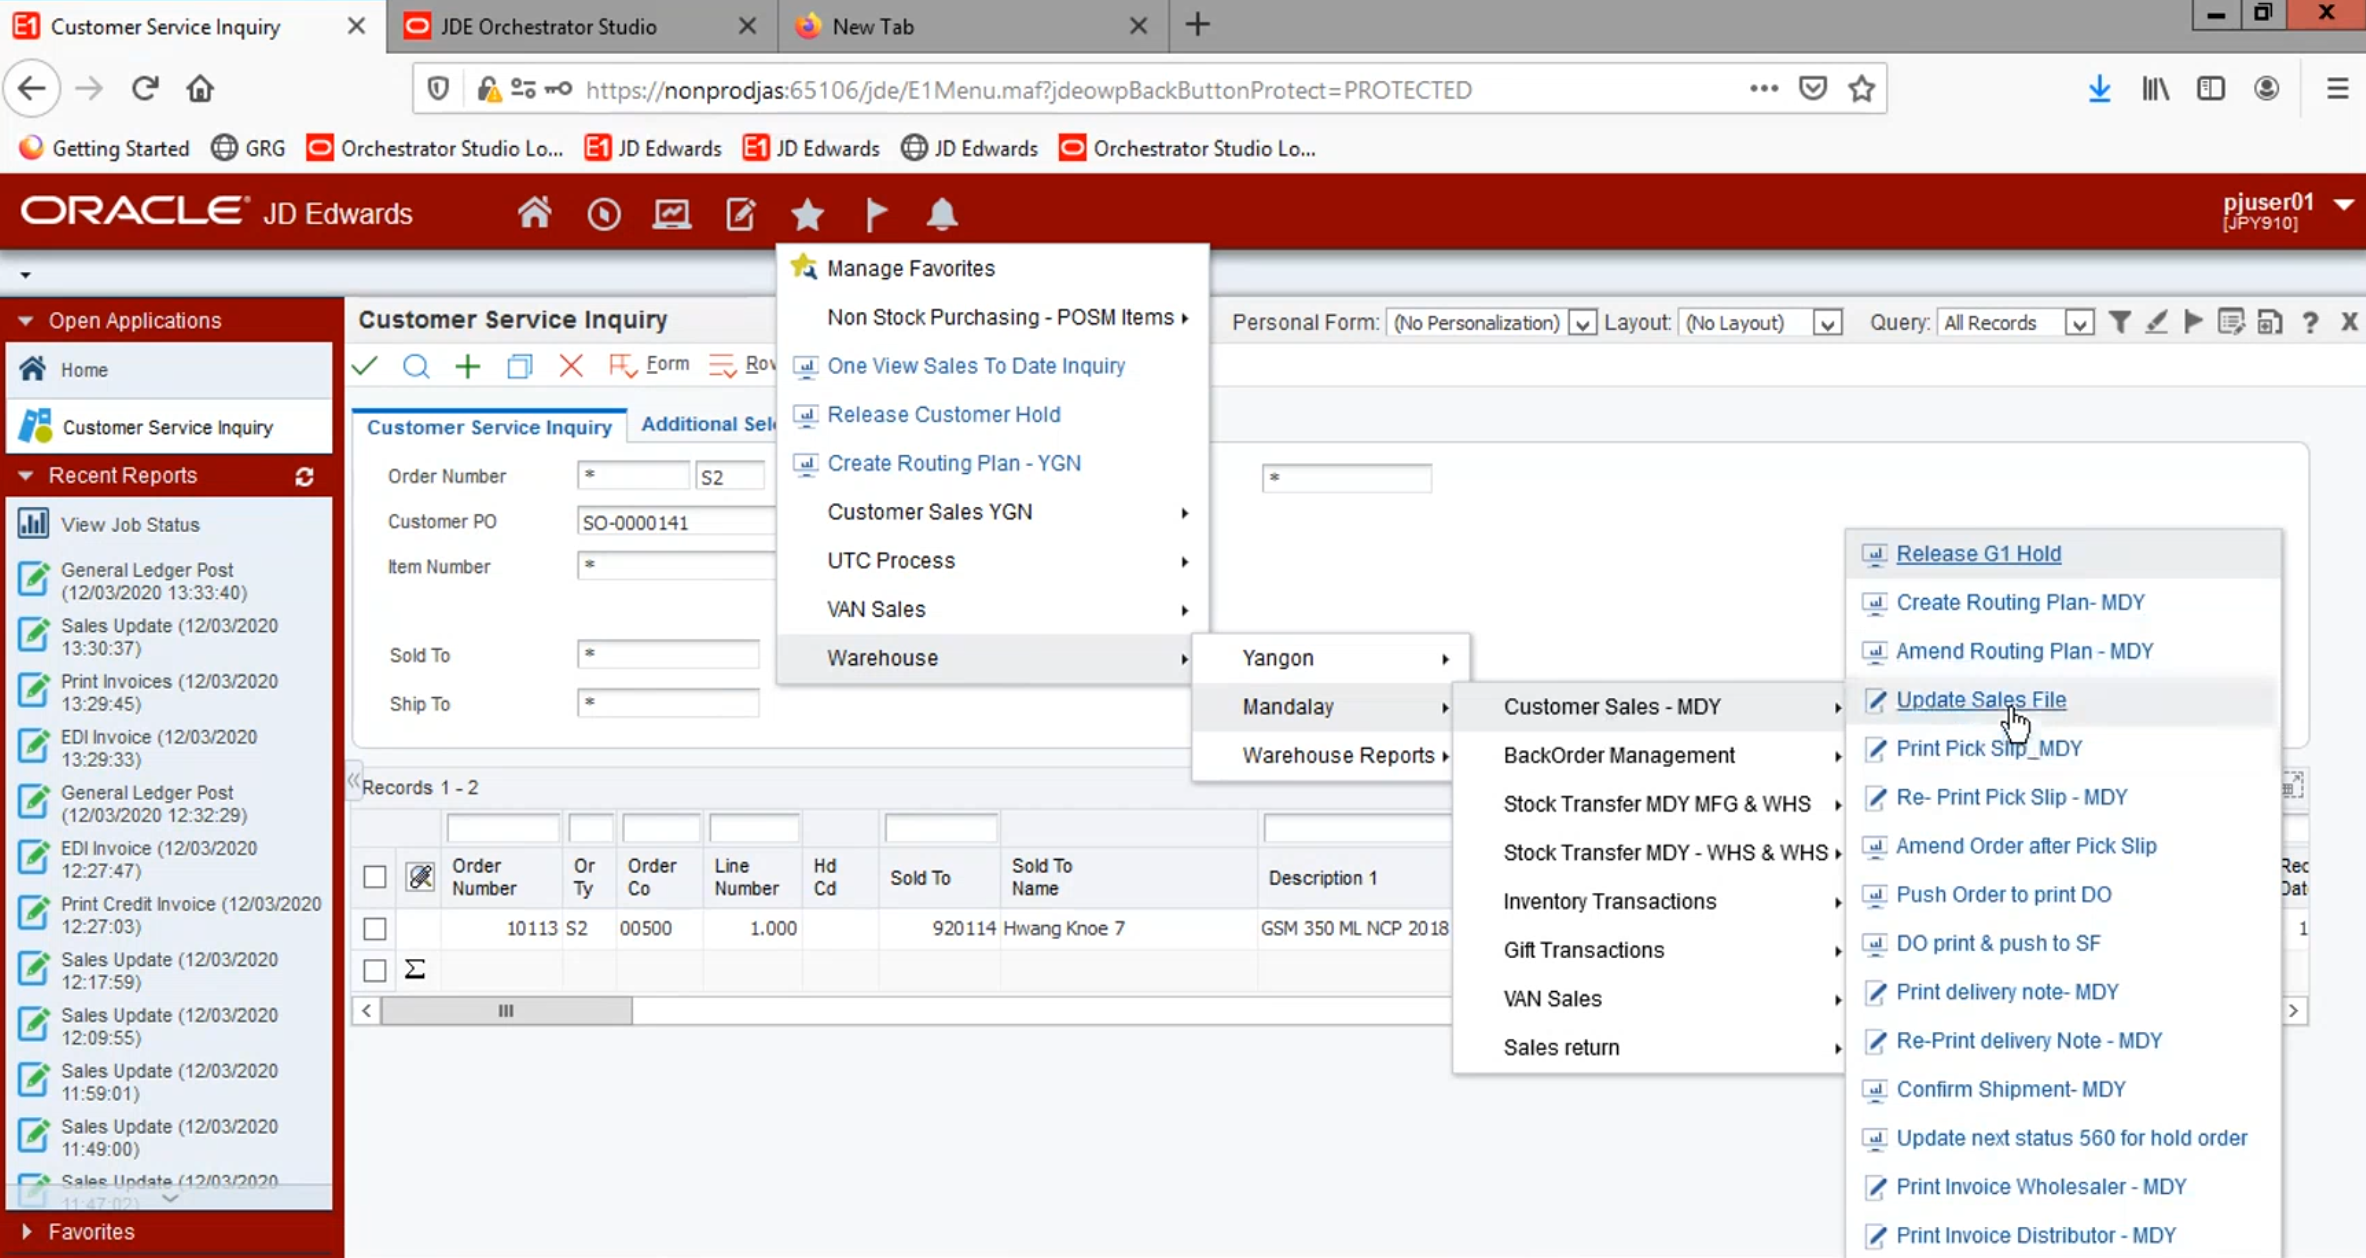Click the green plus Add icon

(467, 366)
